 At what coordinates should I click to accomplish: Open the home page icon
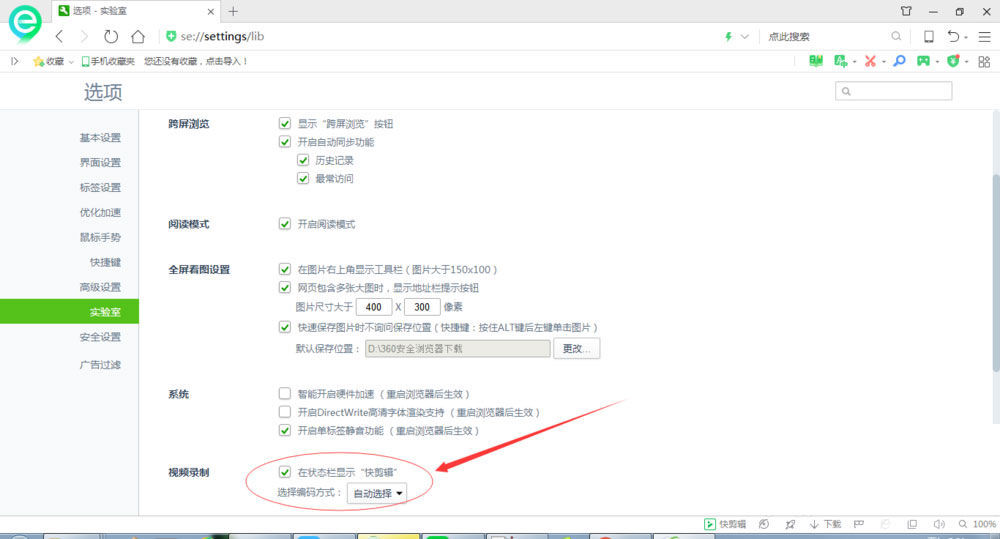click(x=138, y=36)
